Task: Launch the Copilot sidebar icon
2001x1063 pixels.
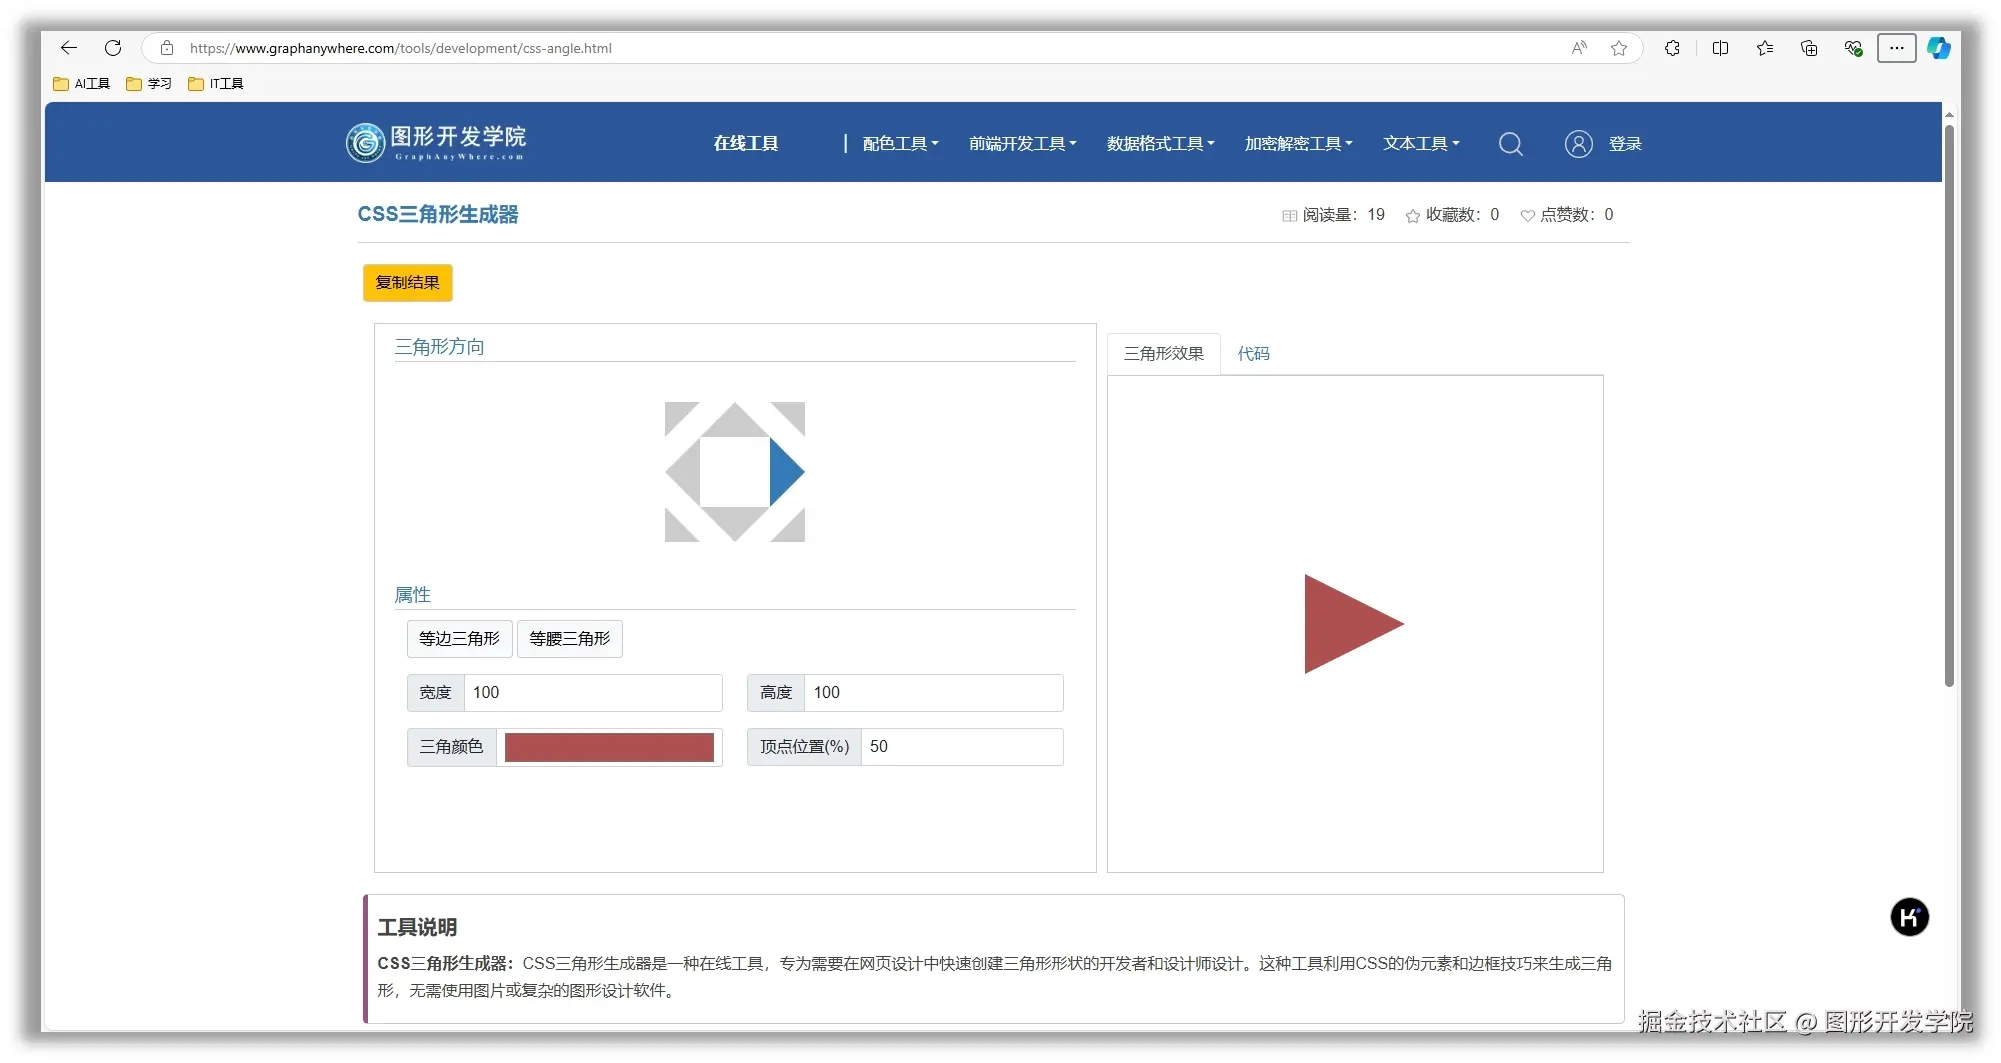Action: (1939, 48)
